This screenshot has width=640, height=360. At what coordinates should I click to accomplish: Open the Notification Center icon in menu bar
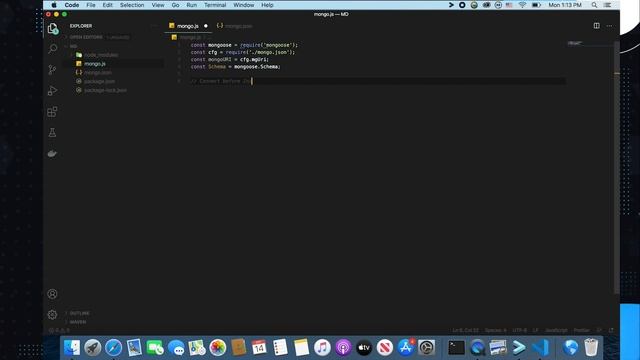tap(607, 5)
